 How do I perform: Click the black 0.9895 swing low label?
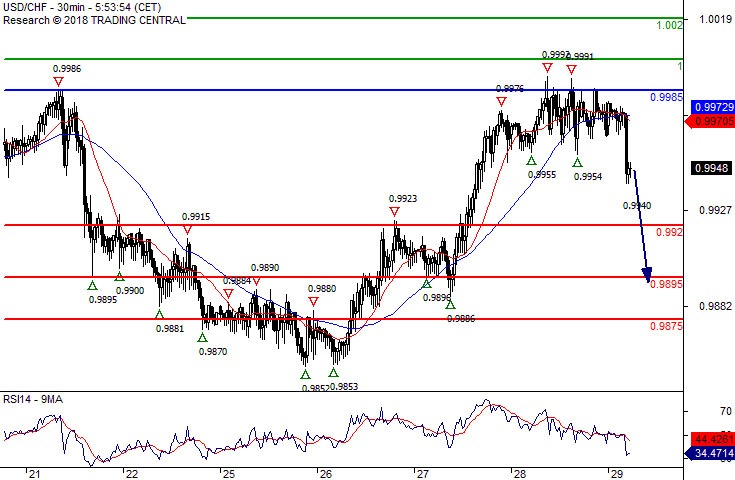pyautogui.click(x=103, y=299)
